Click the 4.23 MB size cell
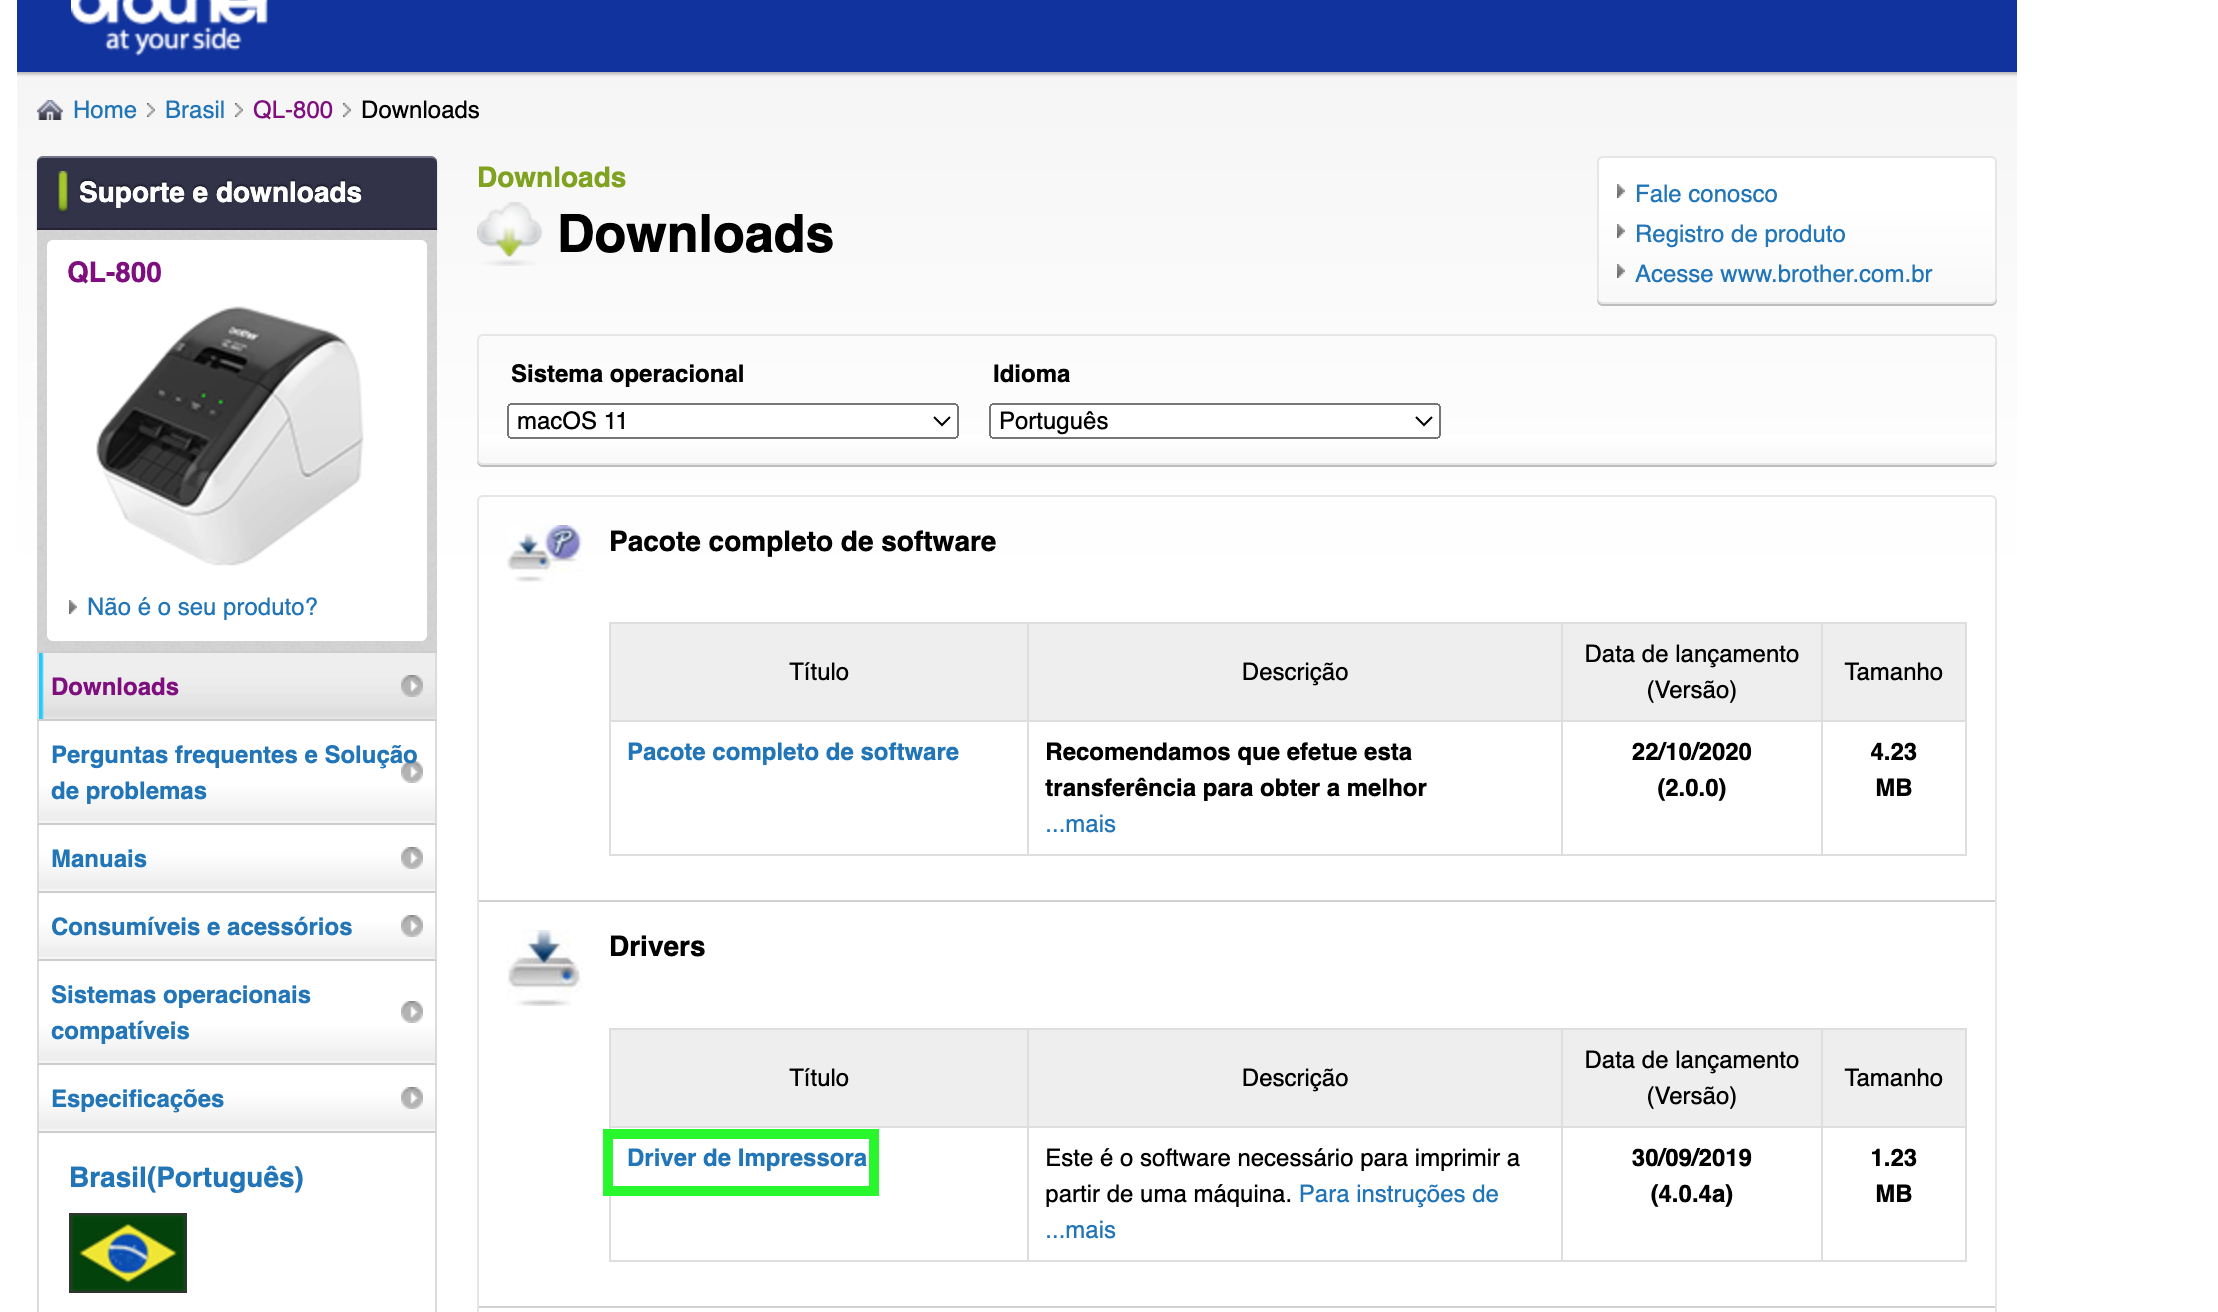This screenshot has width=2218, height=1312. pos(1893,788)
